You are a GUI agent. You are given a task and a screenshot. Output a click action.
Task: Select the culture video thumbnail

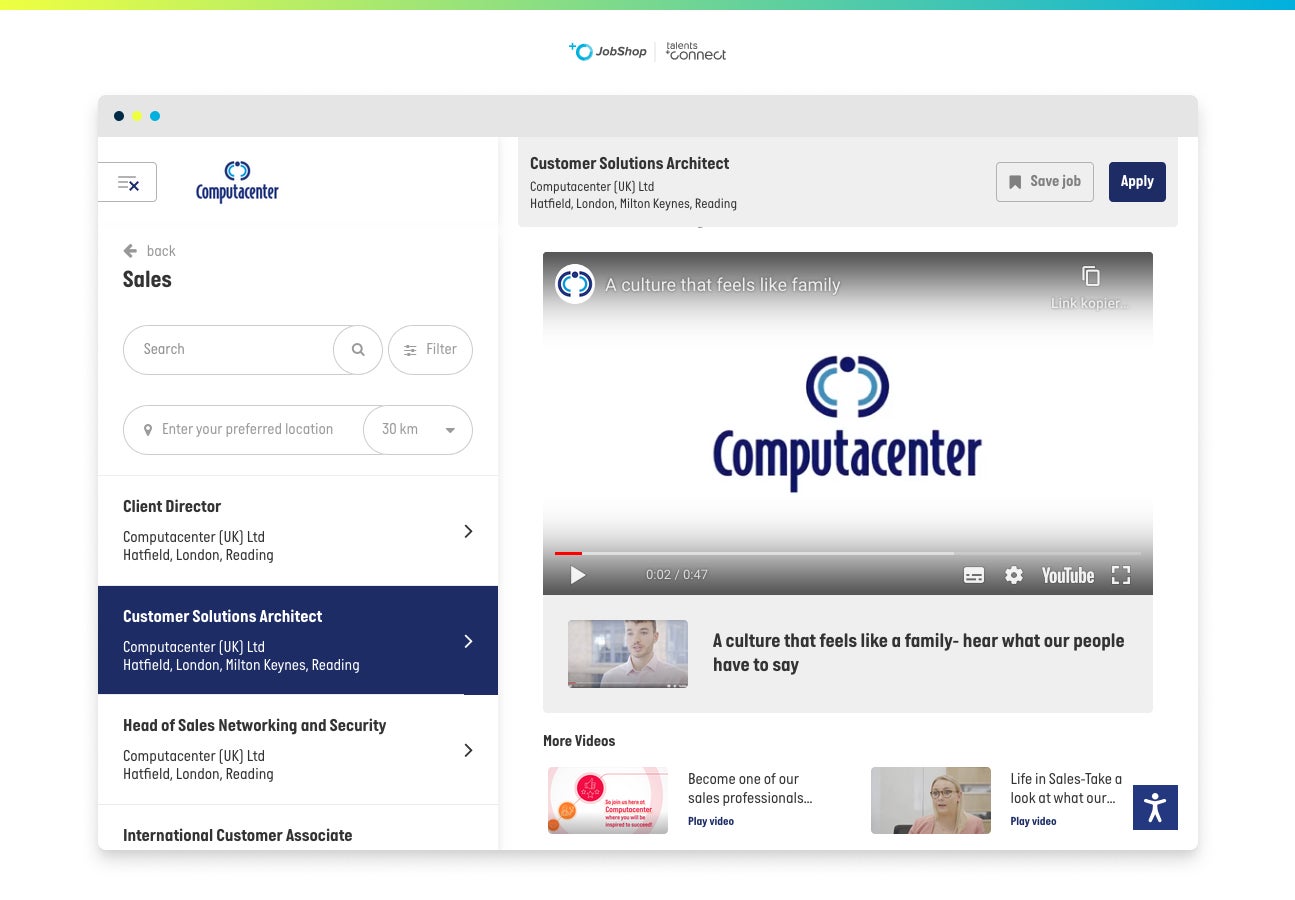click(x=628, y=654)
